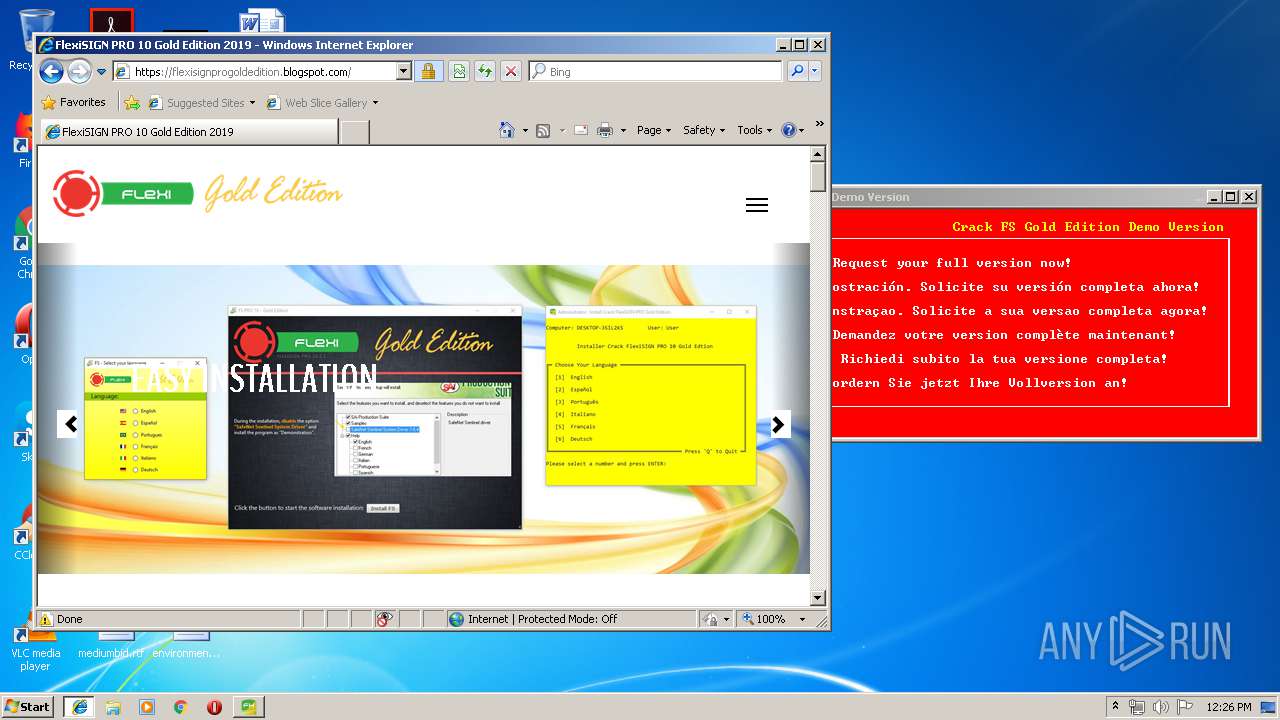The image size is (1280, 720).
Task: Click the status bar warning icon
Action: (x=45, y=619)
